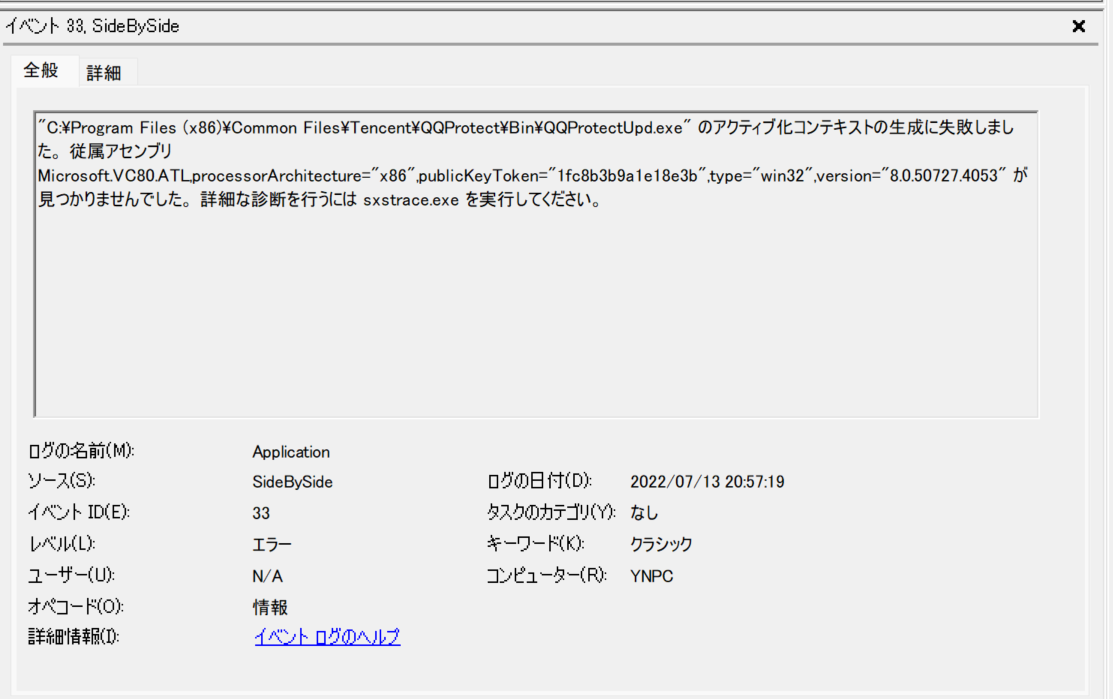The height and width of the screenshot is (699, 1113).
Task: Select the SideBySide source value
Action: coord(292,482)
